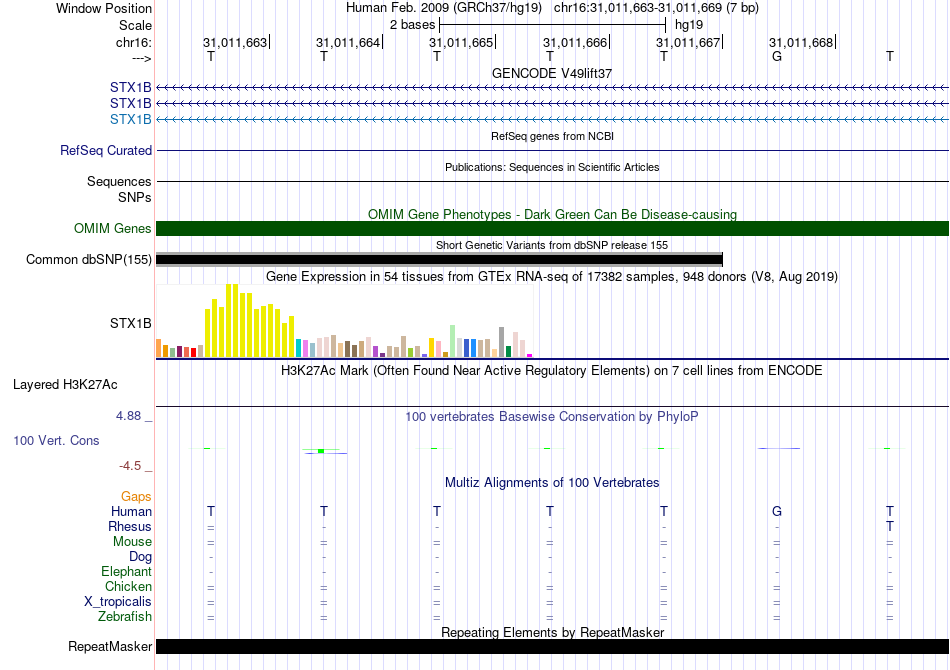The image size is (950, 670).
Task: Click the Common dbSNP(155) label
Action: tap(88, 259)
